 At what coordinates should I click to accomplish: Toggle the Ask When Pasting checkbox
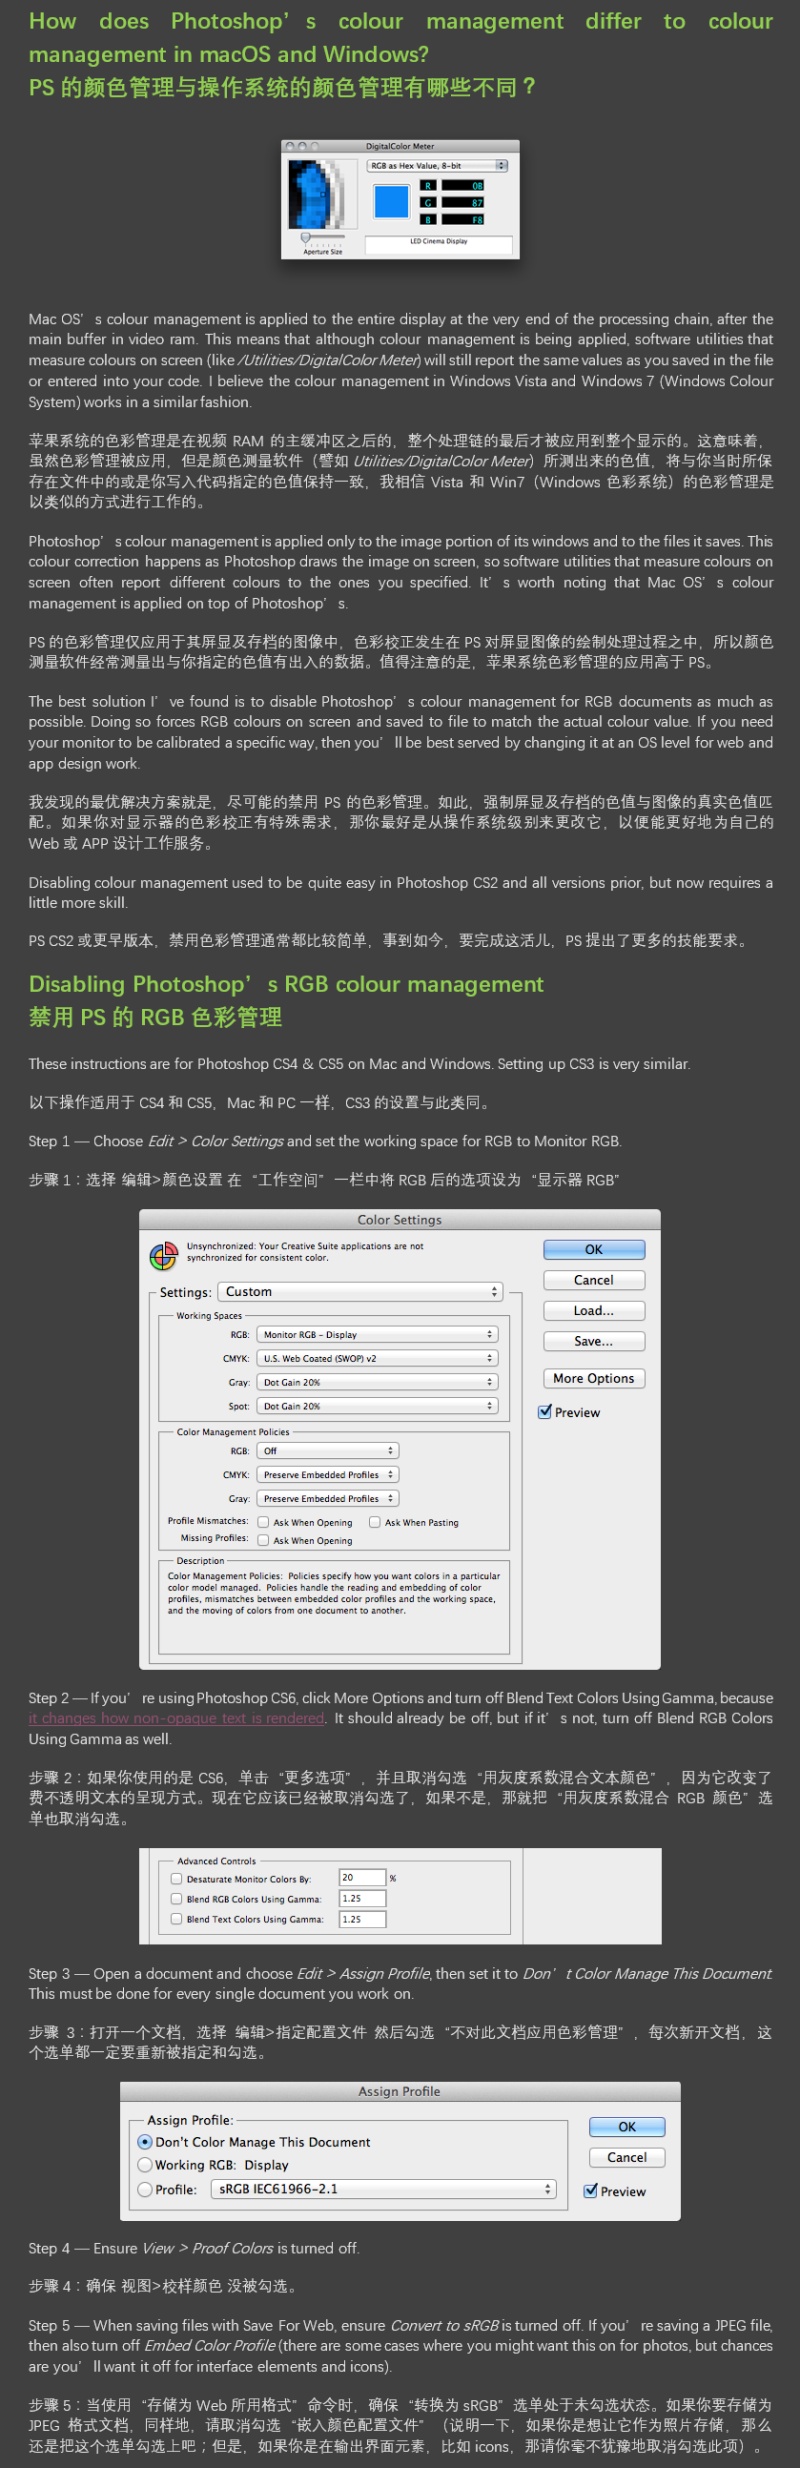click(375, 1522)
